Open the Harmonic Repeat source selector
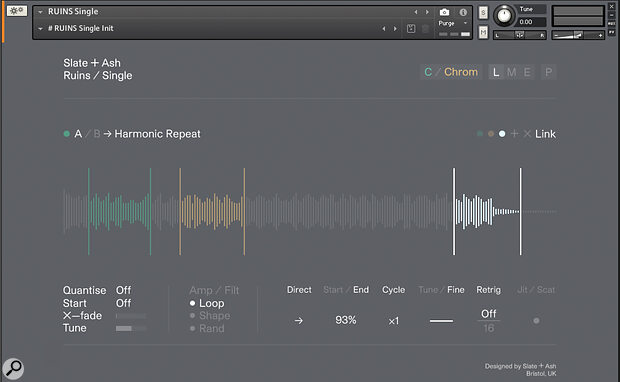Image resolution: width=620 pixels, height=382 pixels. 157,134
